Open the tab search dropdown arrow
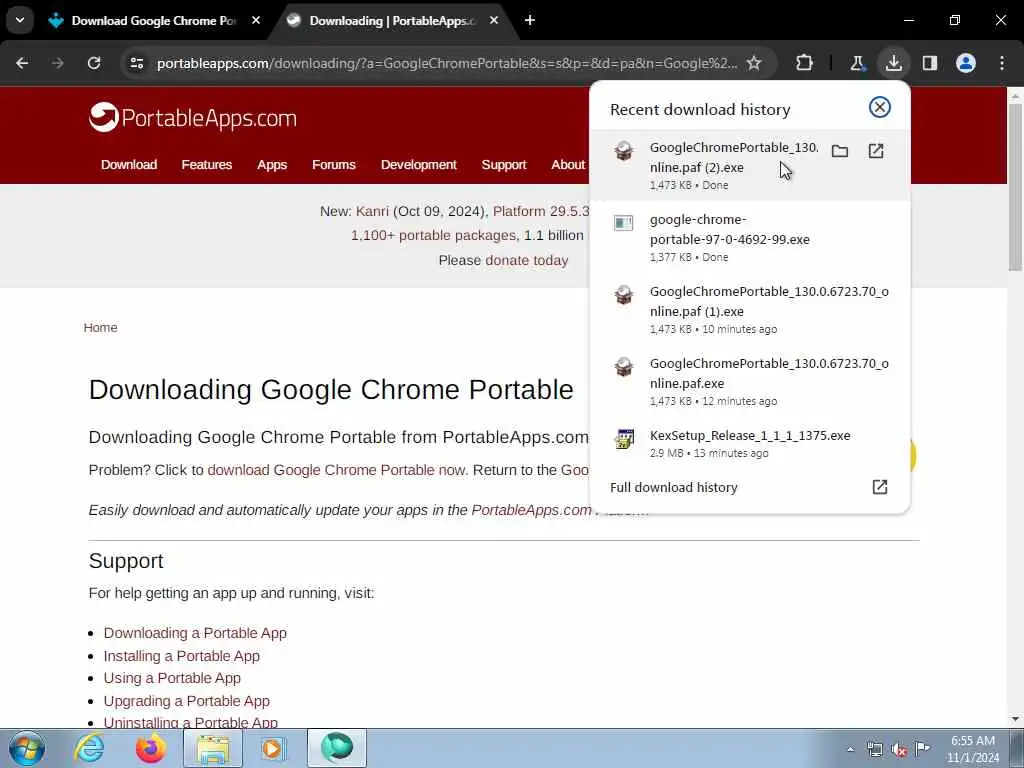The width and height of the screenshot is (1024, 768). click(x=20, y=20)
